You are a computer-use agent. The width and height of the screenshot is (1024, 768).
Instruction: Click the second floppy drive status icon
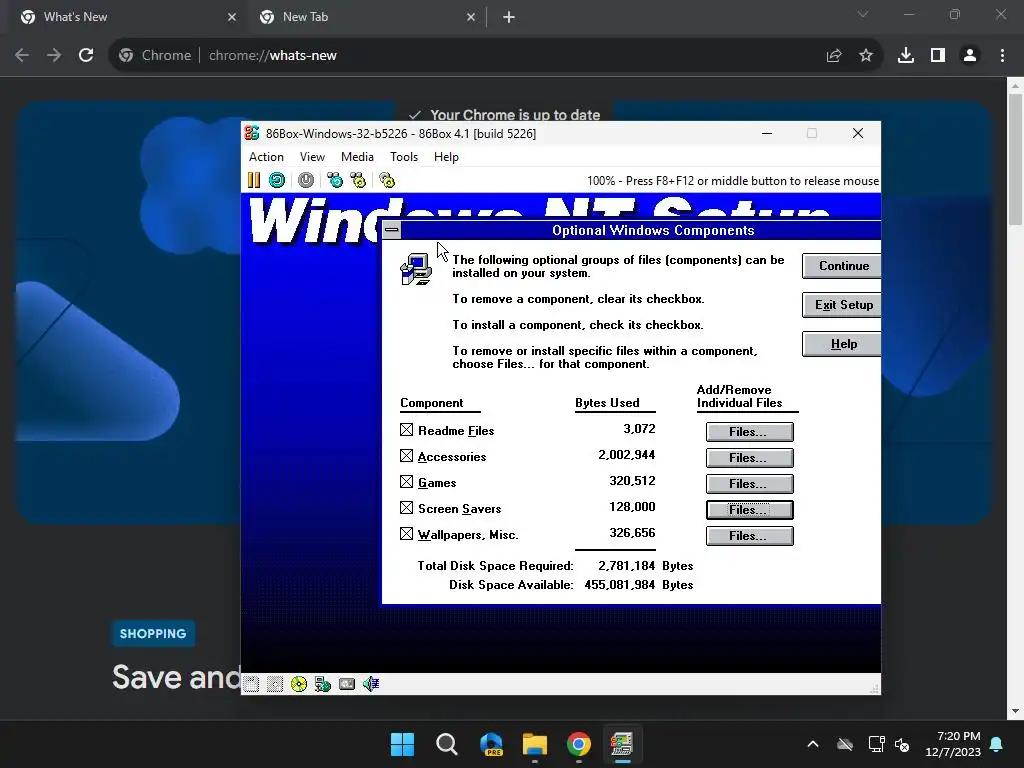pos(275,684)
